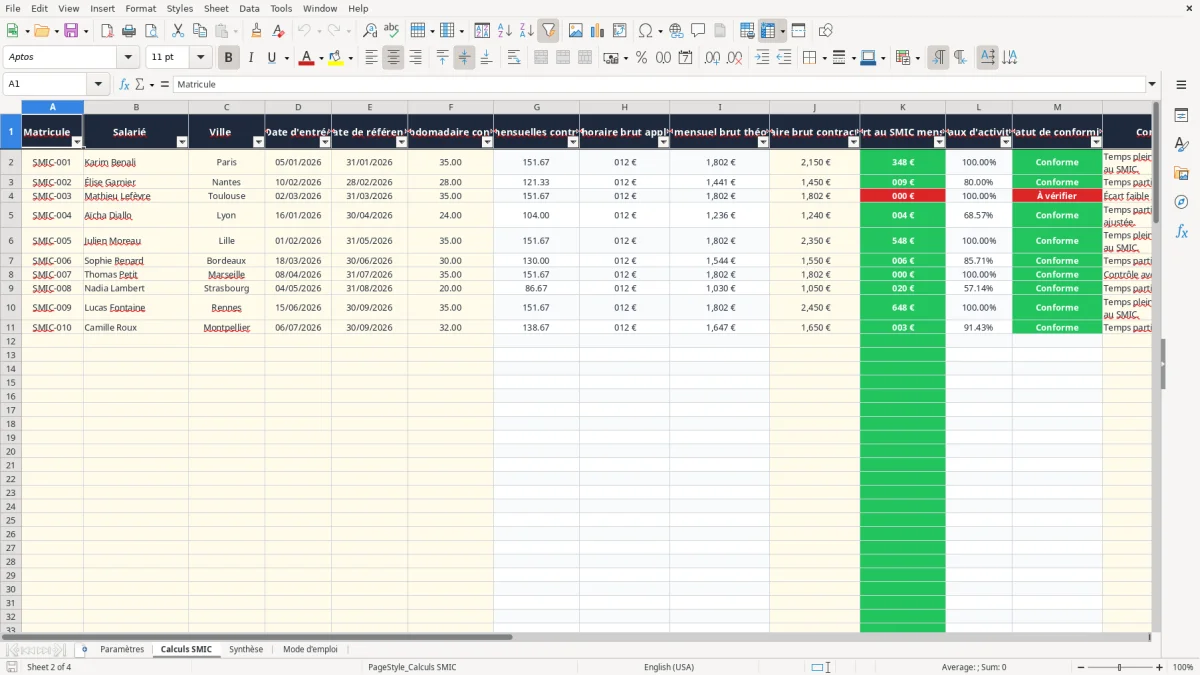Toggle left-to-right text direction
Viewport: 1200px width, 675px height.
[938, 58]
